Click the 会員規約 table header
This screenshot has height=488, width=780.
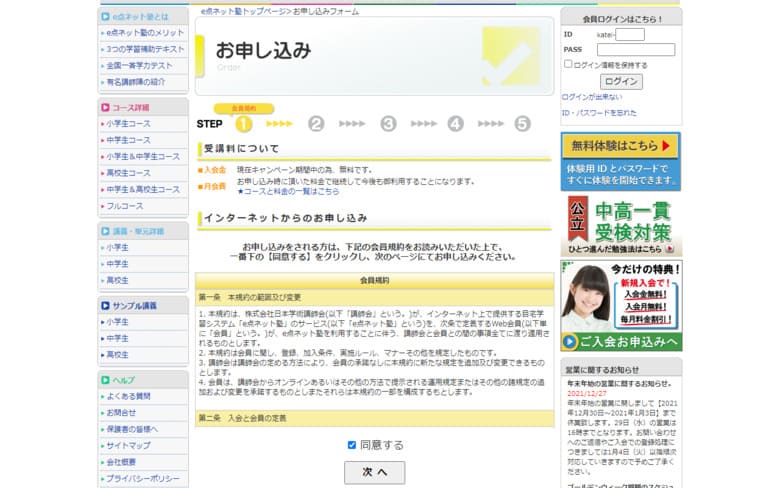(x=375, y=281)
